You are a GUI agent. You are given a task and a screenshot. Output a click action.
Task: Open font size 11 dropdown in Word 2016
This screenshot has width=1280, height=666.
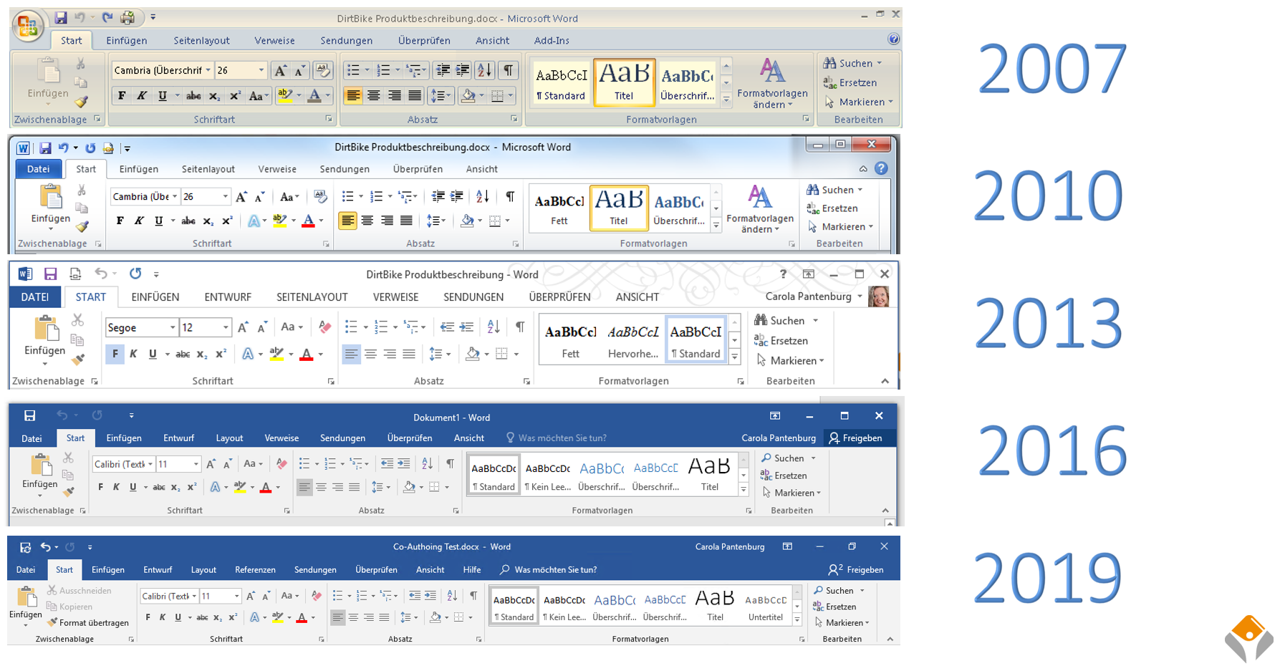pos(195,464)
